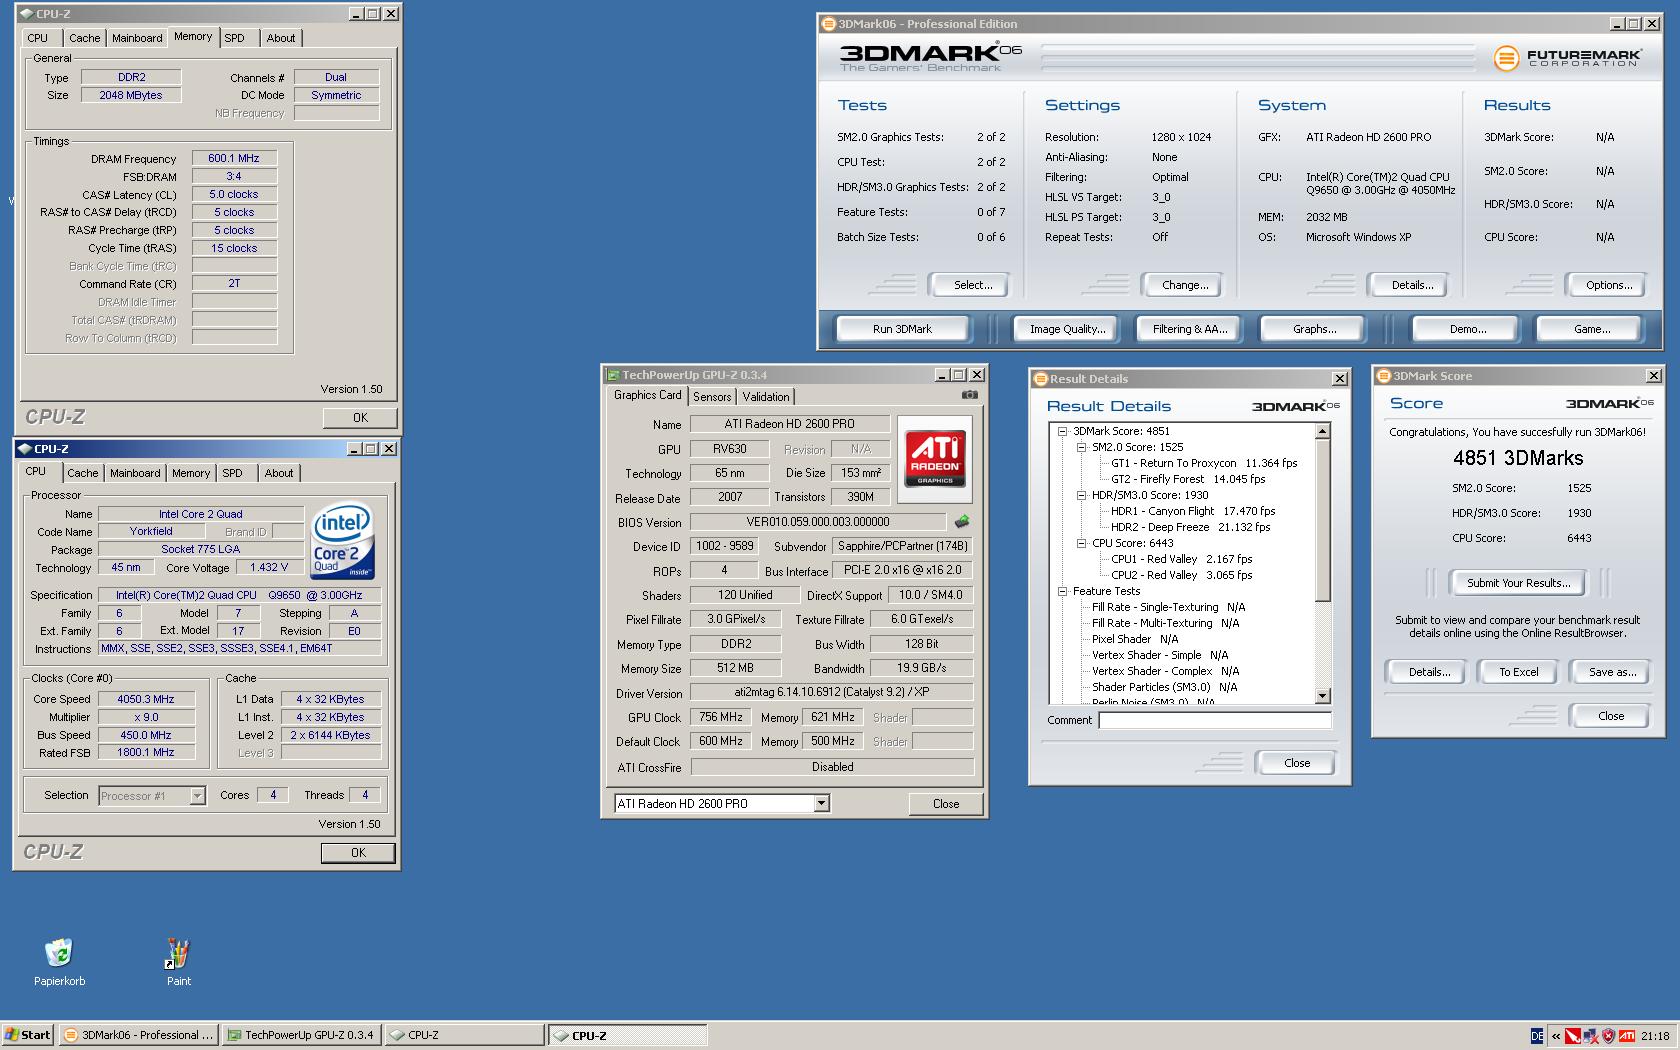Click the bottom CPU-Z window title icon
Viewport: 1680px width, 1050px height.
coord(25,449)
